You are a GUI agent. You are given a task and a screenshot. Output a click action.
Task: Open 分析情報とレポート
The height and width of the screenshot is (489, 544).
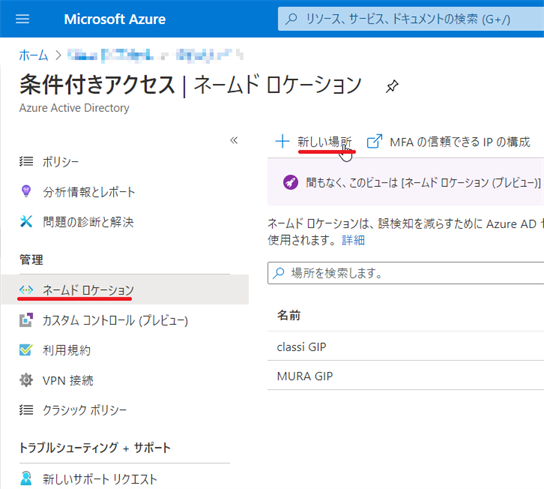tap(88, 192)
